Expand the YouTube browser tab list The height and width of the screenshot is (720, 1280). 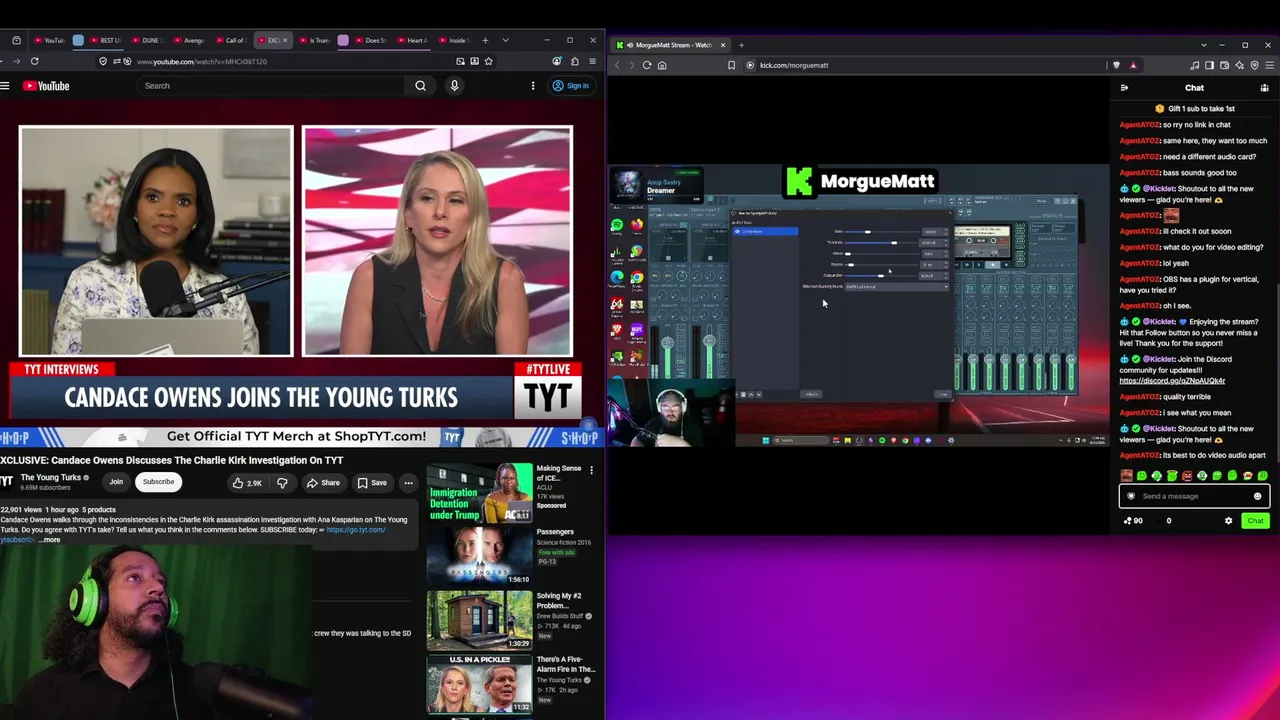505,41
